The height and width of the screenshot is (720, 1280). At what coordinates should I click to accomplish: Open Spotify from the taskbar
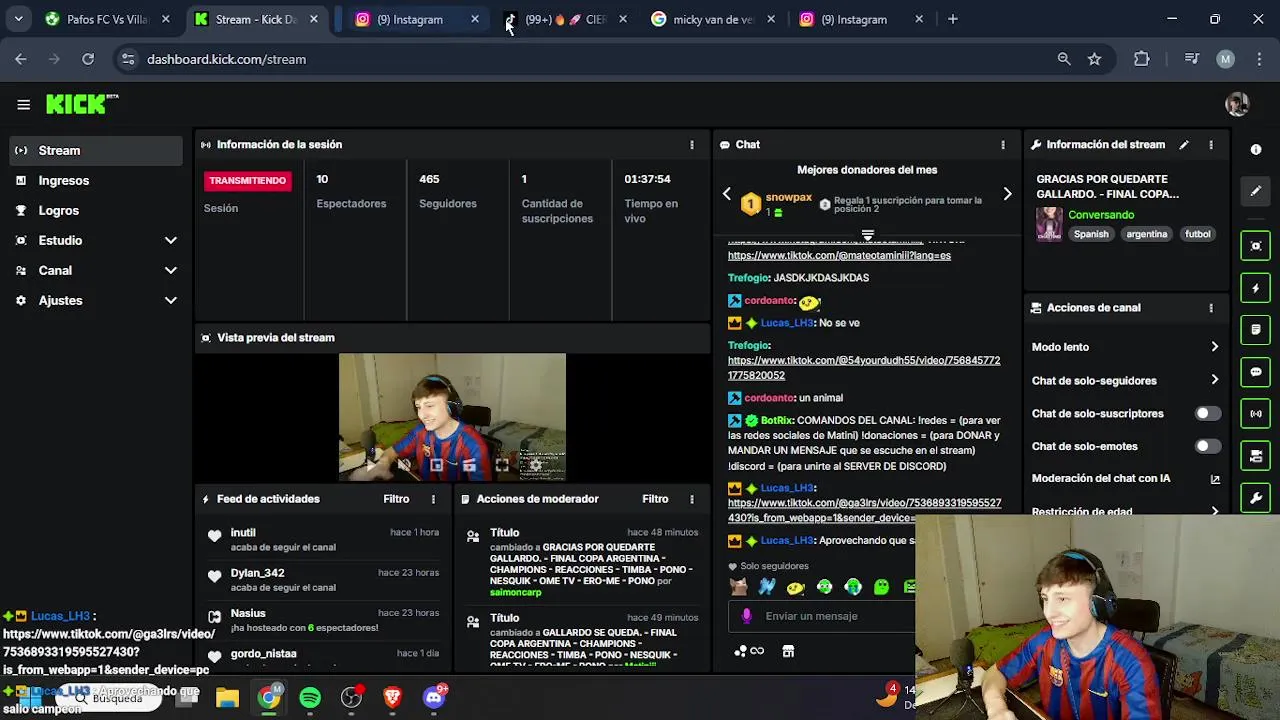point(310,697)
